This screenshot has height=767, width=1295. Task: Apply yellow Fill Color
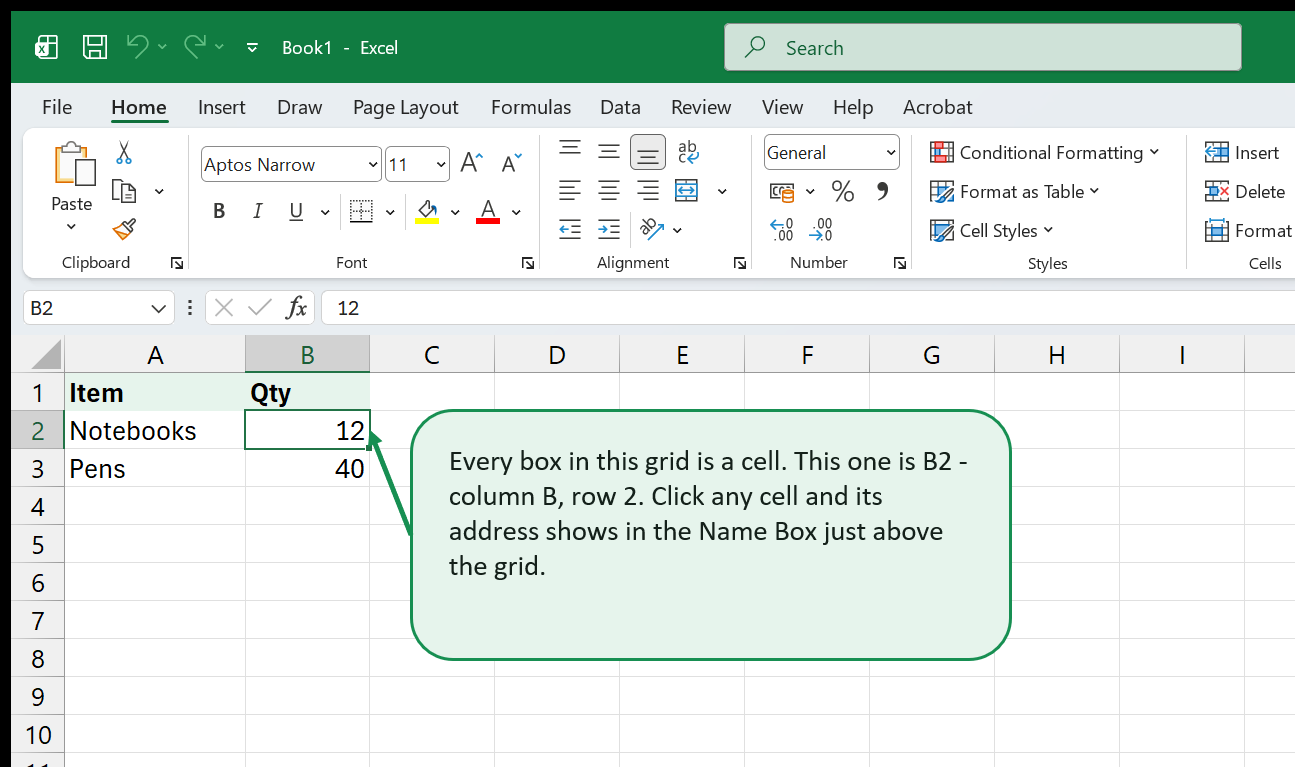[x=427, y=211]
